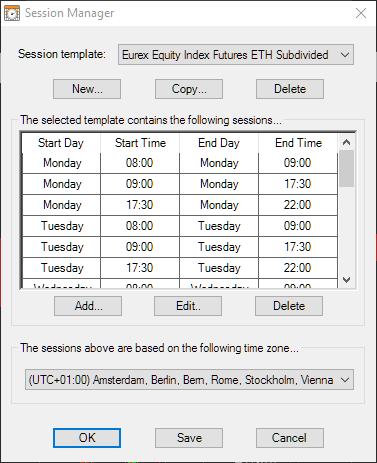
Task: Click the session list scrollbar thumb
Action: point(347,169)
